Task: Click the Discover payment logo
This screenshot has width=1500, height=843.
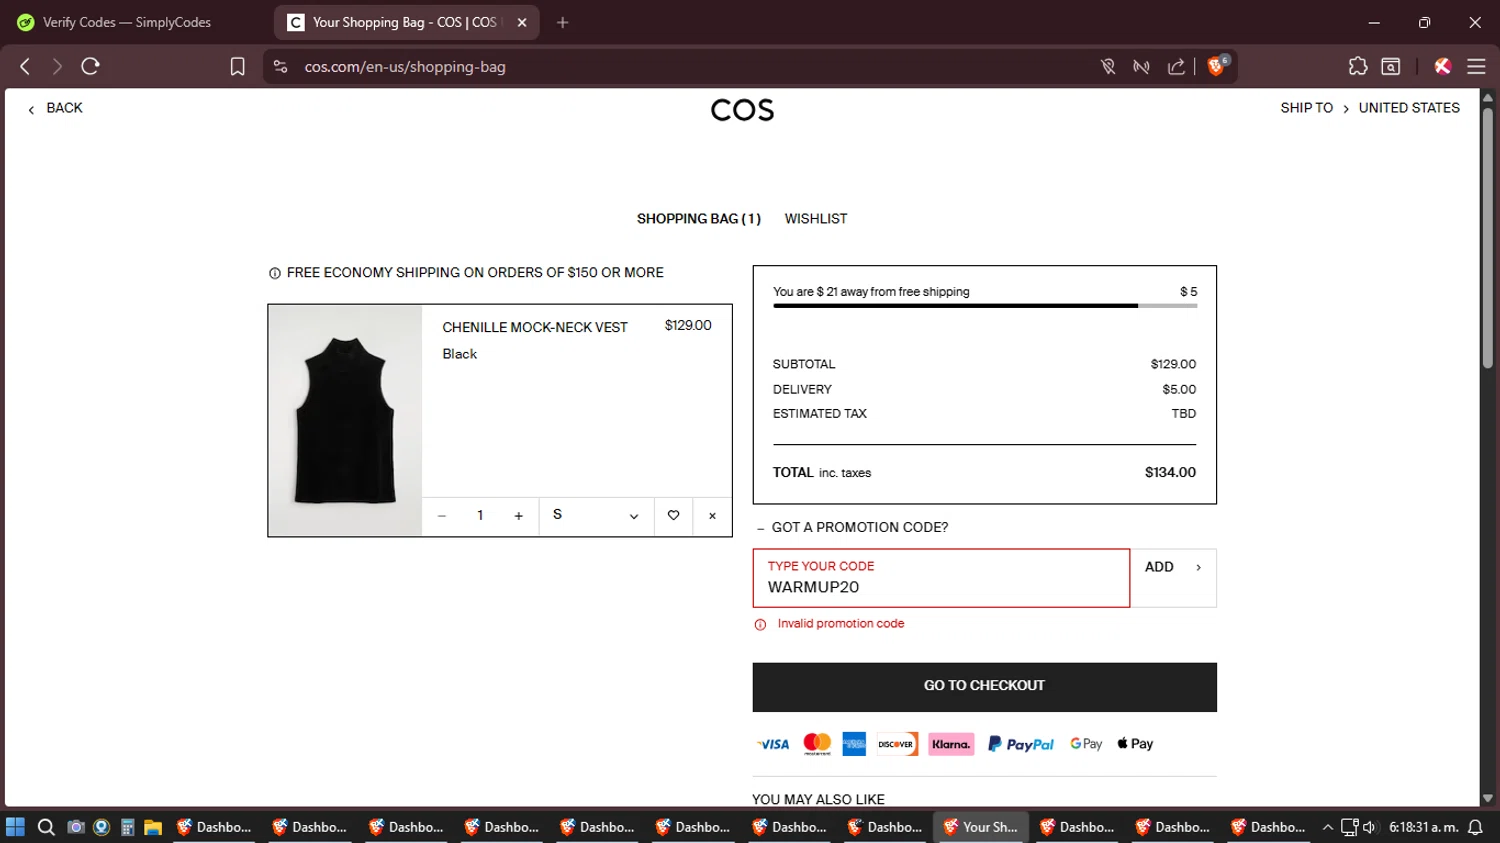Action: [896, 744]
